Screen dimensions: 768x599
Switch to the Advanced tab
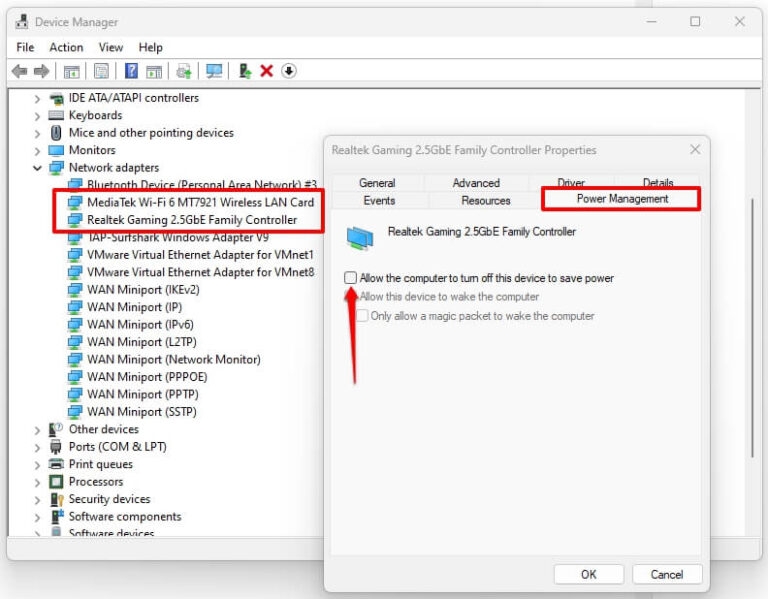(476, 183)
